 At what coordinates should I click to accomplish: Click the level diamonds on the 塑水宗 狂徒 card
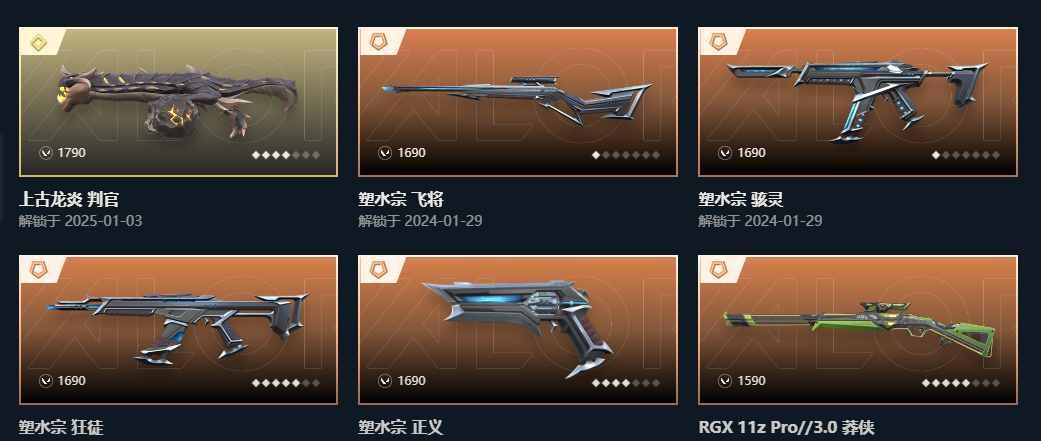(x=286, y=383)
